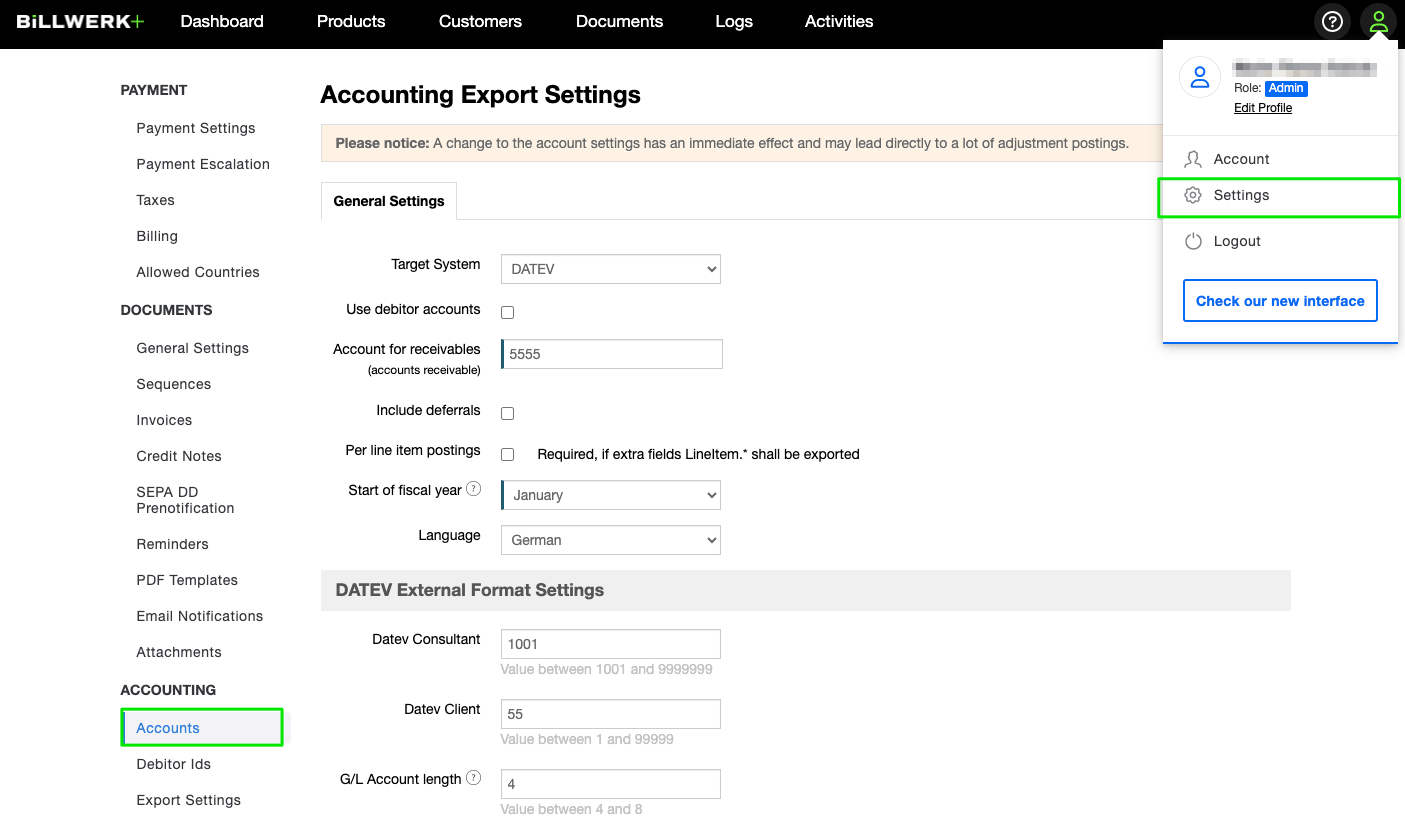Check Per line item postings box

point(507,454)
